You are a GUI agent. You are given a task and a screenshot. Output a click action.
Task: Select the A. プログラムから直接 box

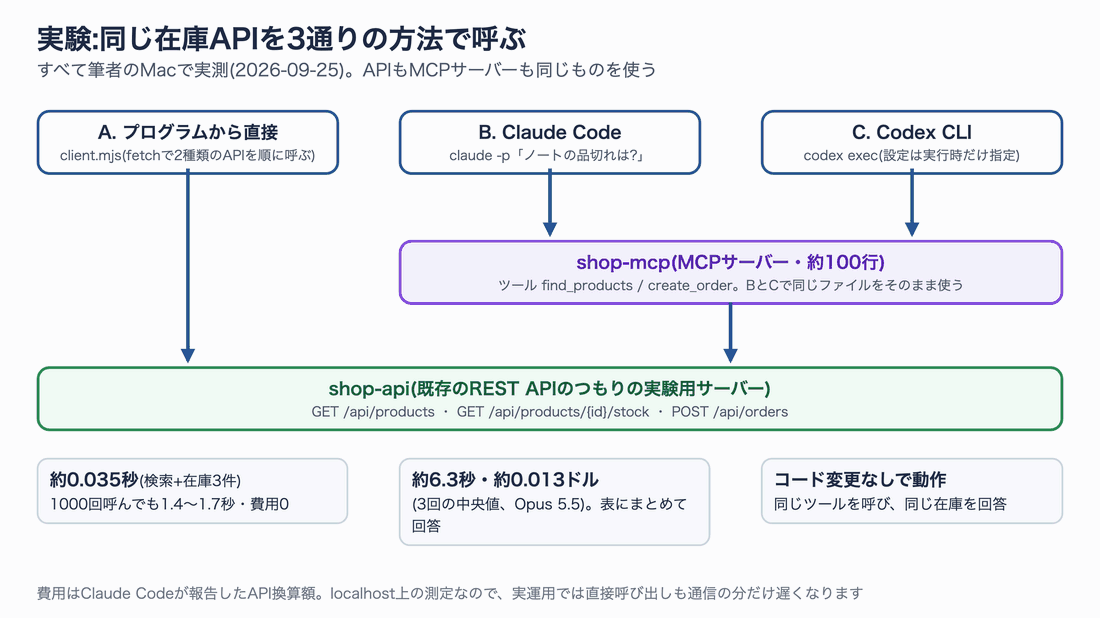click(x=188, y=142)
